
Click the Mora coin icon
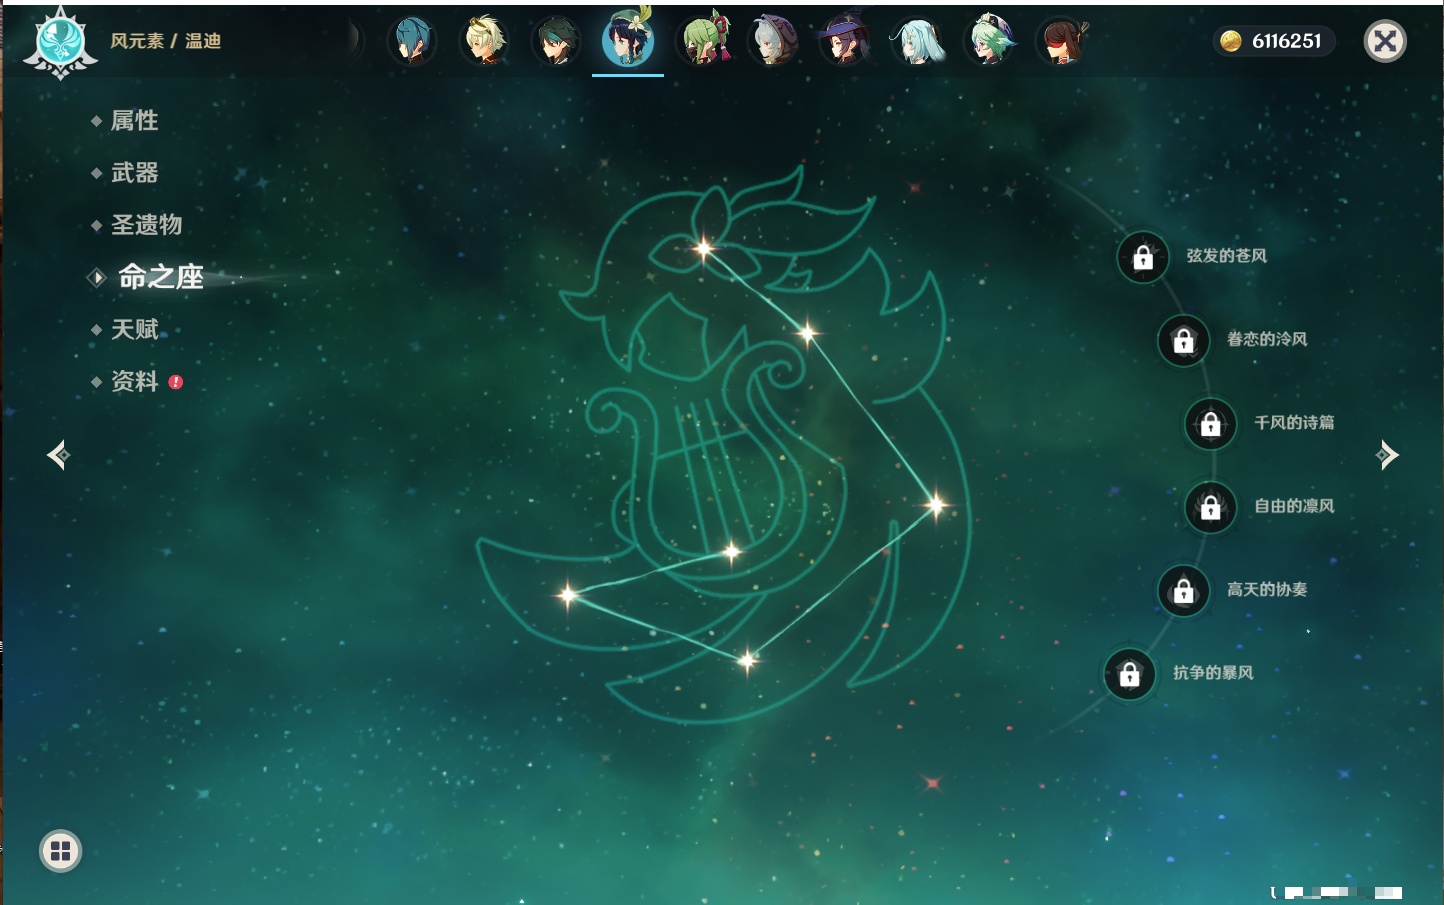click(x=1231, y=41)
